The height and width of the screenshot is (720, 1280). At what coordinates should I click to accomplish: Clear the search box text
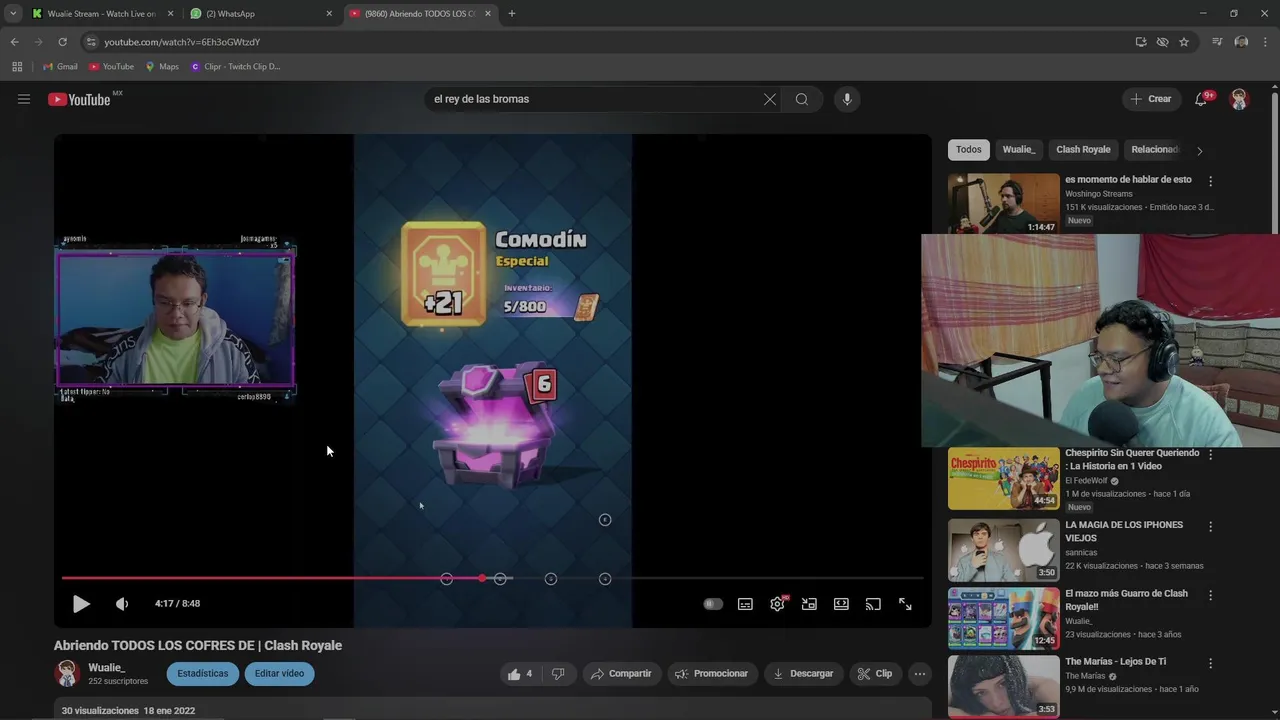pyautogui.click(x=770, y=99)
